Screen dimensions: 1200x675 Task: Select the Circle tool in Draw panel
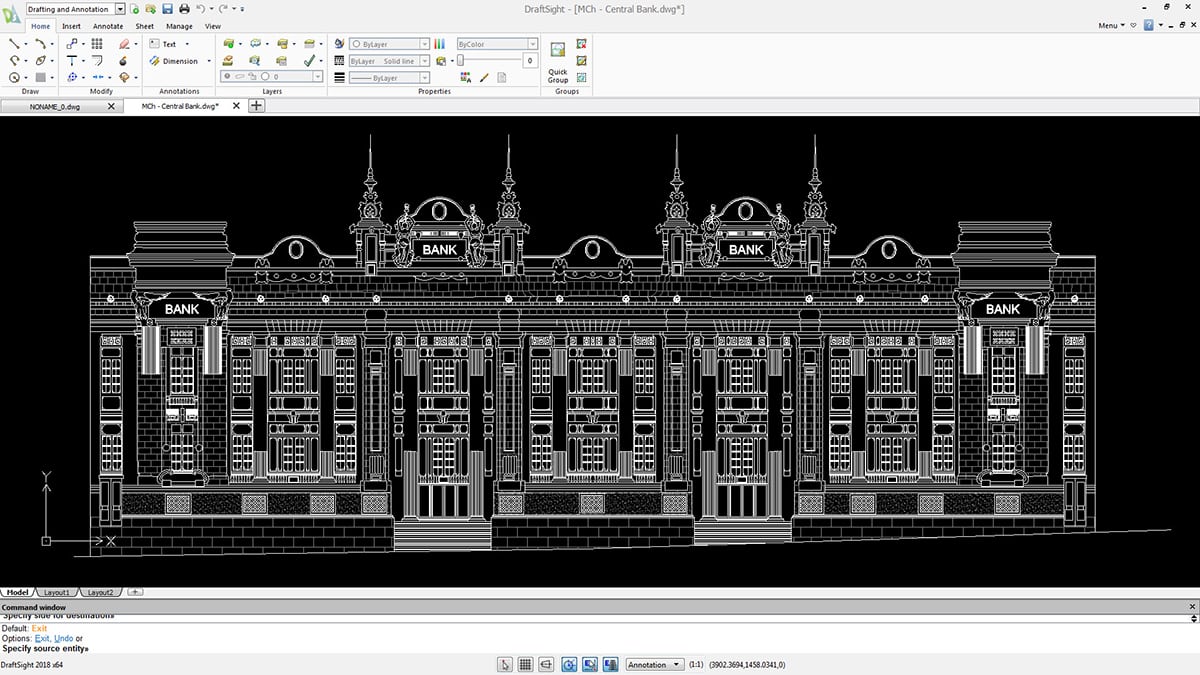(14, 77)
